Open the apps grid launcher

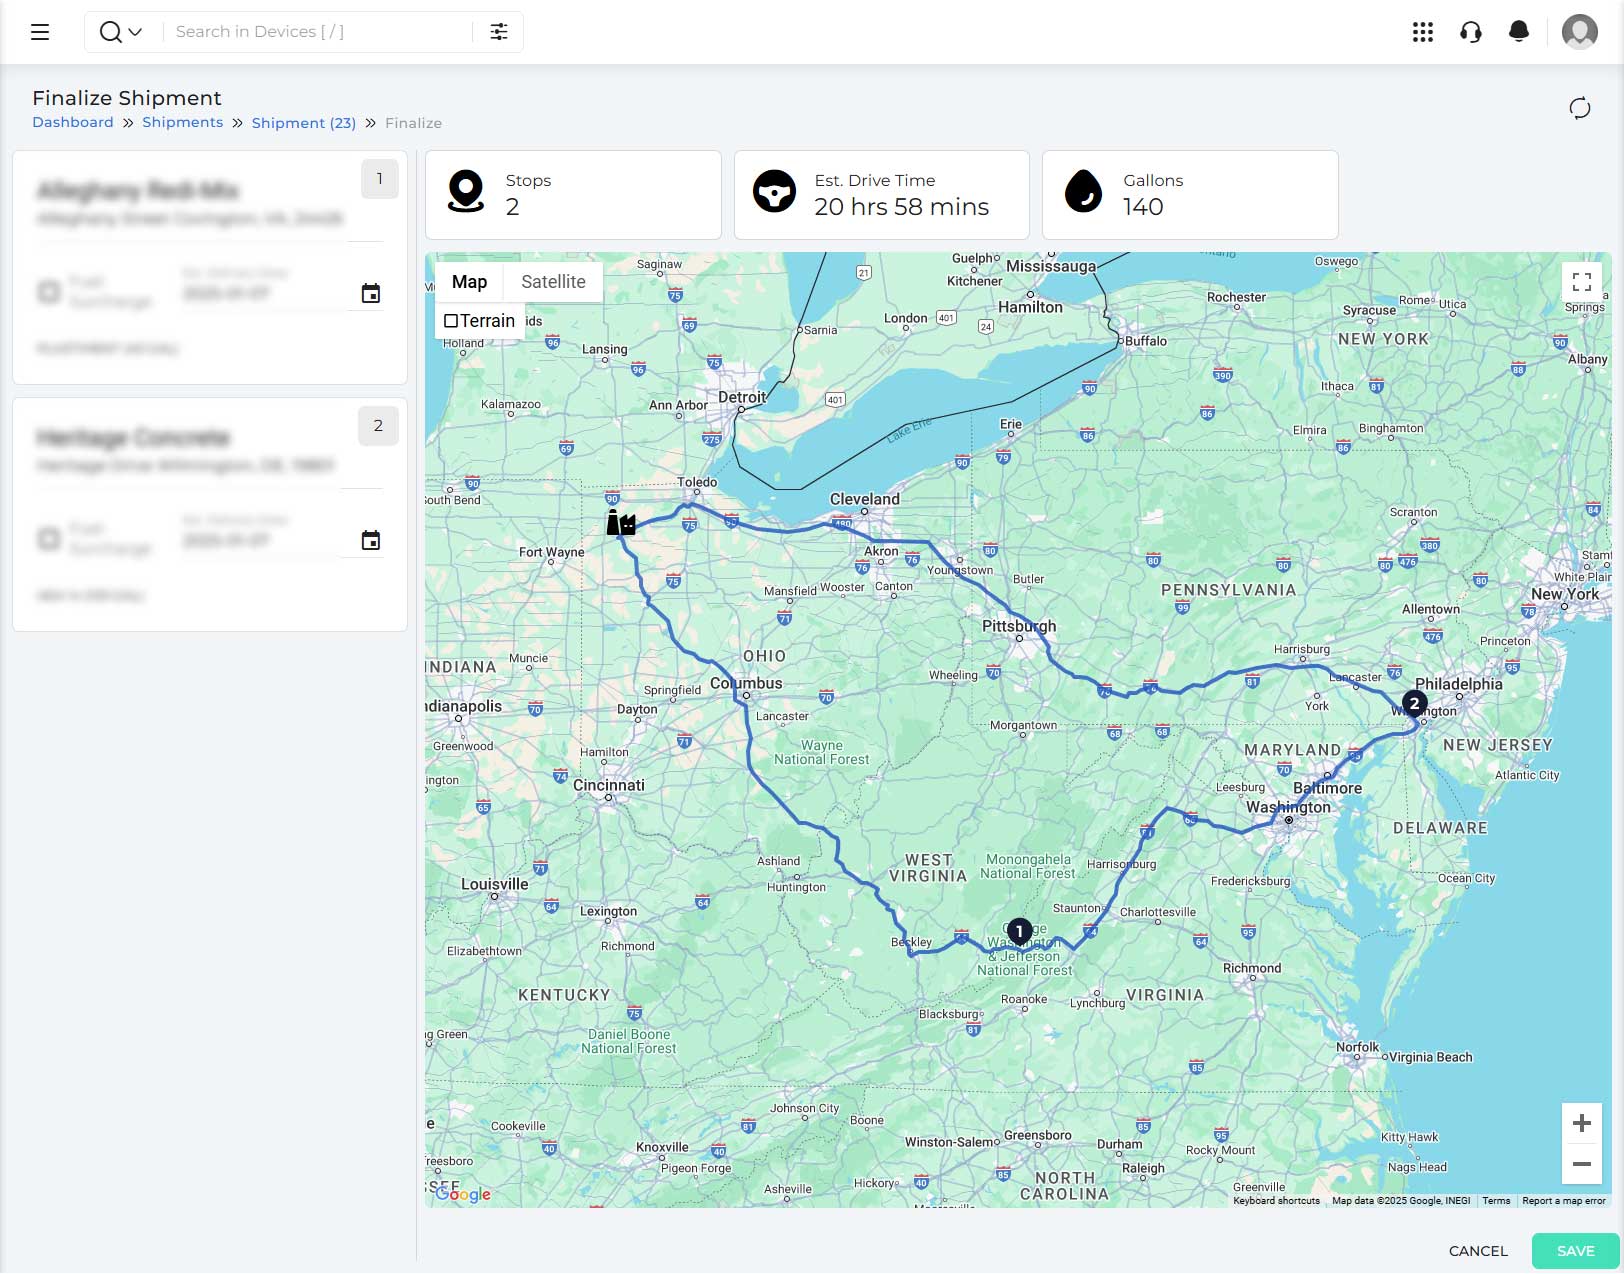[x=1422, y=32]
